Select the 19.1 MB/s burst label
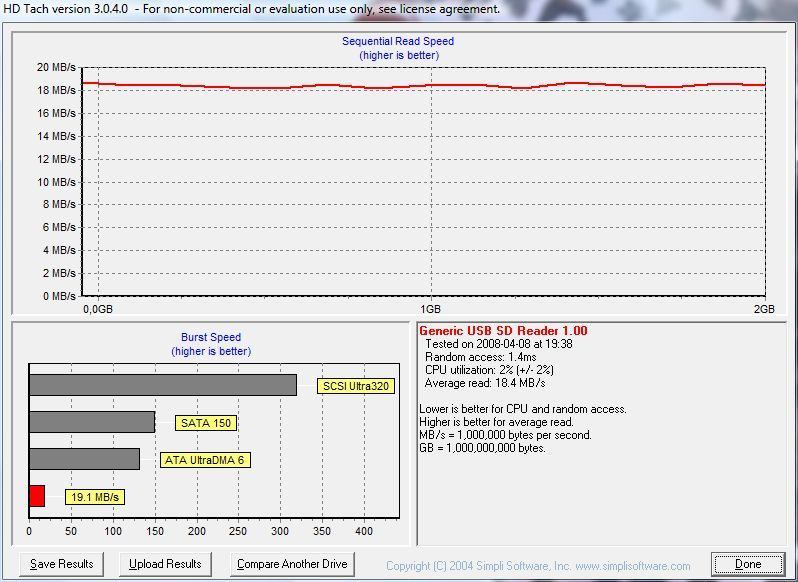 (x=95, y=497)
